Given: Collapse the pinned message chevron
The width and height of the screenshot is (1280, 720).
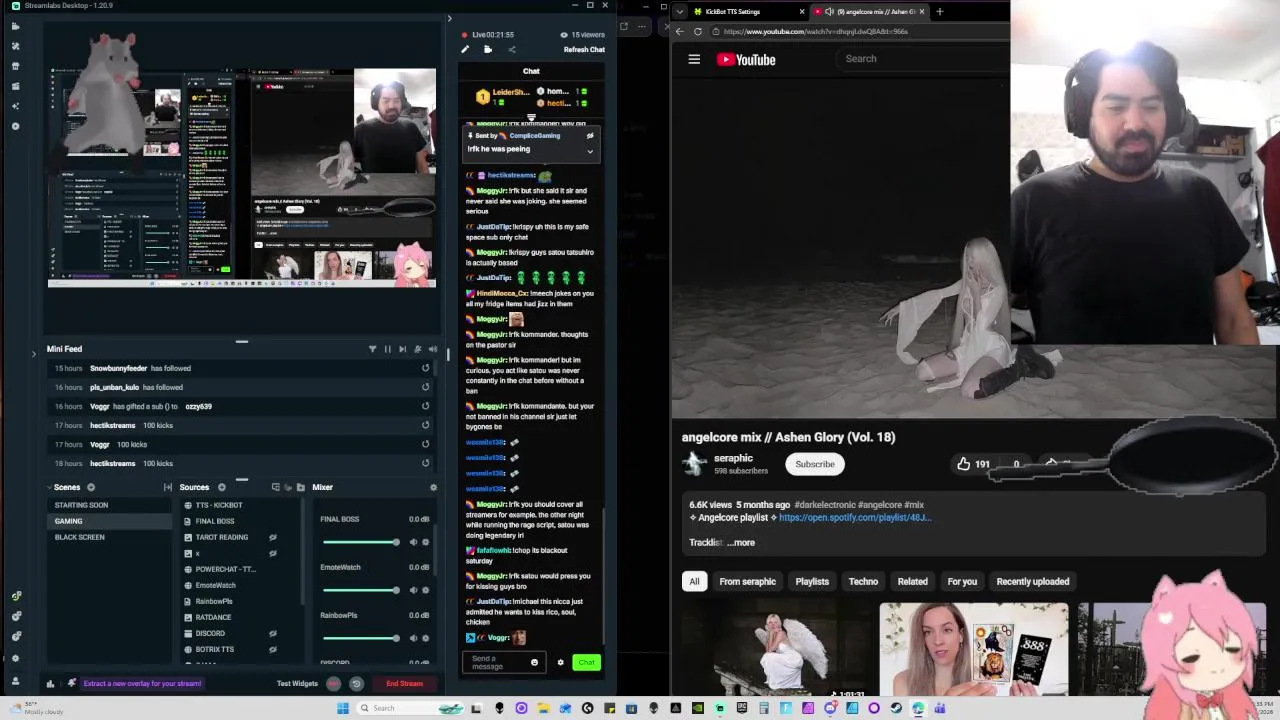Looking at the screenshot, I should 590,152.
